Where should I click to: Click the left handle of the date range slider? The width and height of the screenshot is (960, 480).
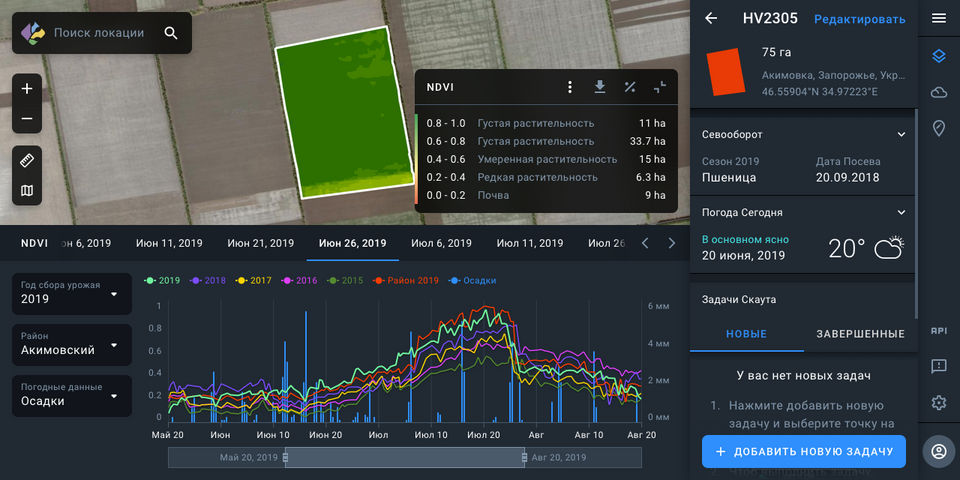(x=286, y=457)
